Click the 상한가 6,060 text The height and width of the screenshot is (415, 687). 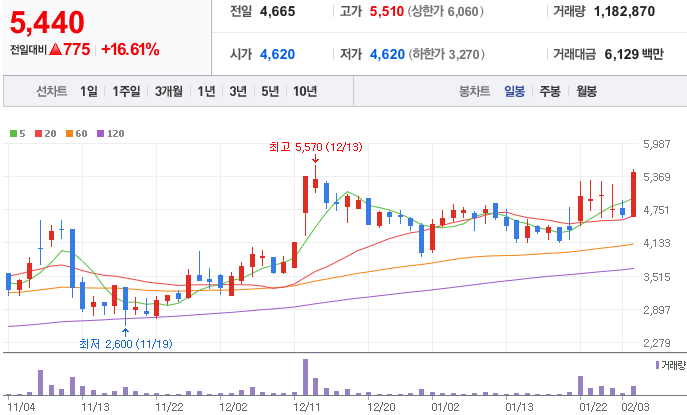coord(446,11)
